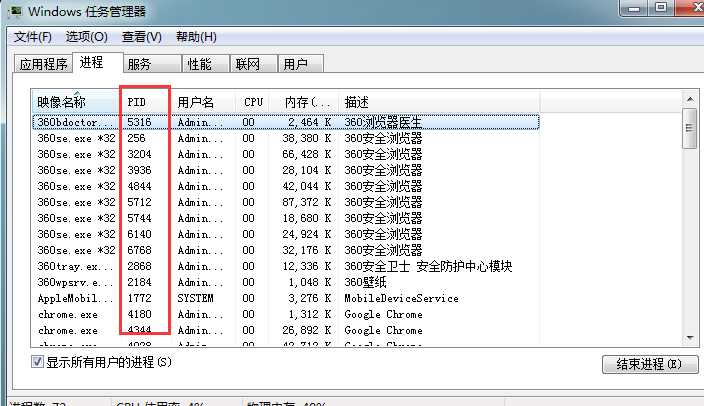Sort by 用户名 column header

click(203, 102)
